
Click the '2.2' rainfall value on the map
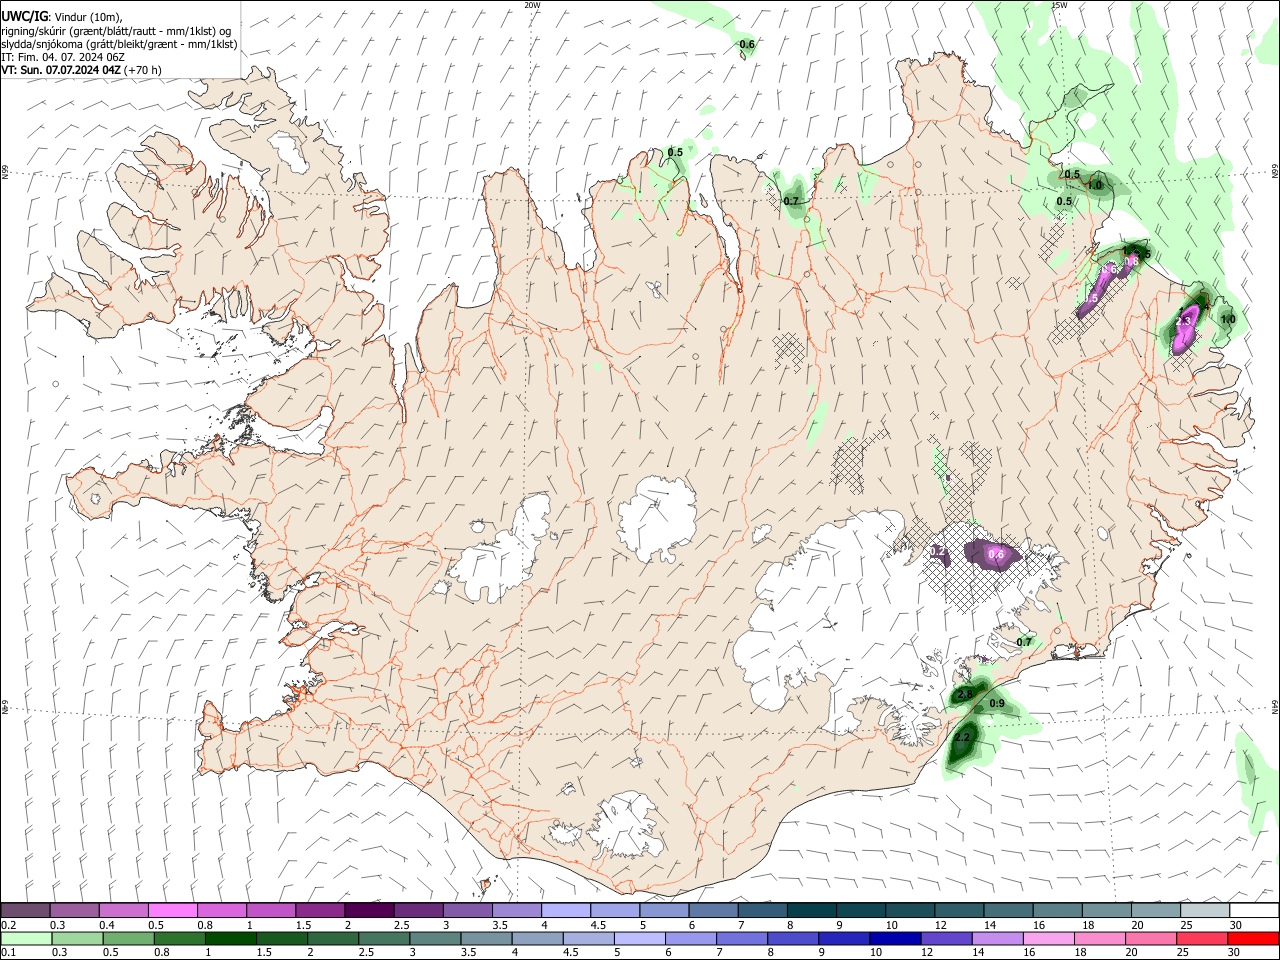point(962,738)
